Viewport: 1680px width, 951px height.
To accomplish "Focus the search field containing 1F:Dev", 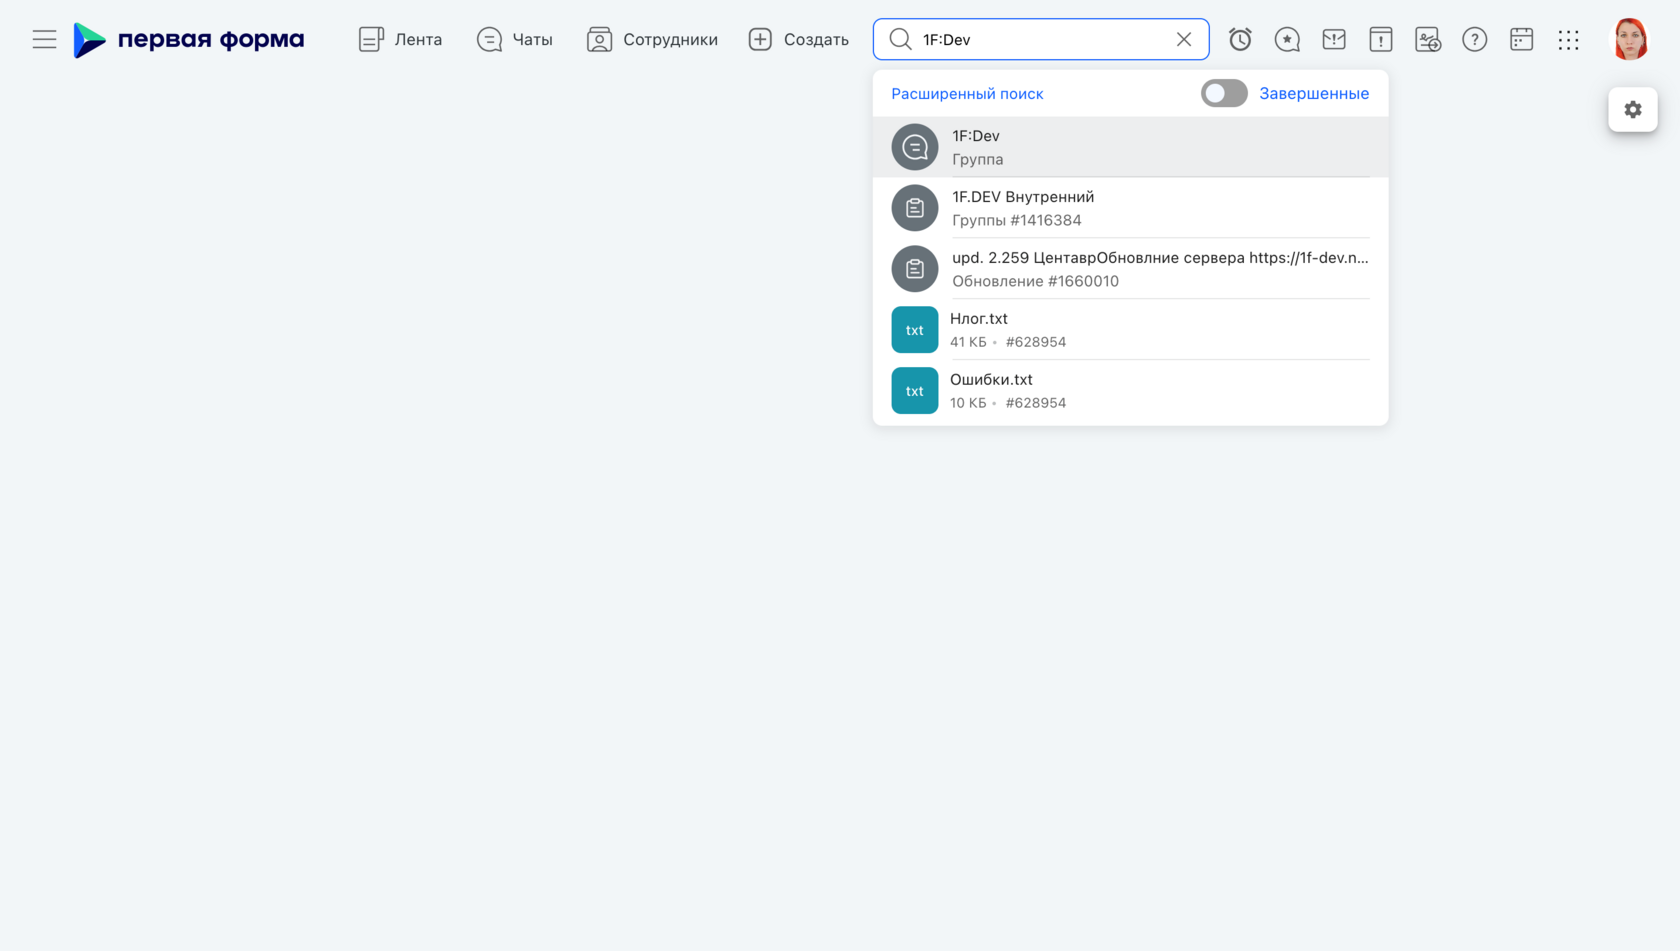I will (x=1041, y=39).
